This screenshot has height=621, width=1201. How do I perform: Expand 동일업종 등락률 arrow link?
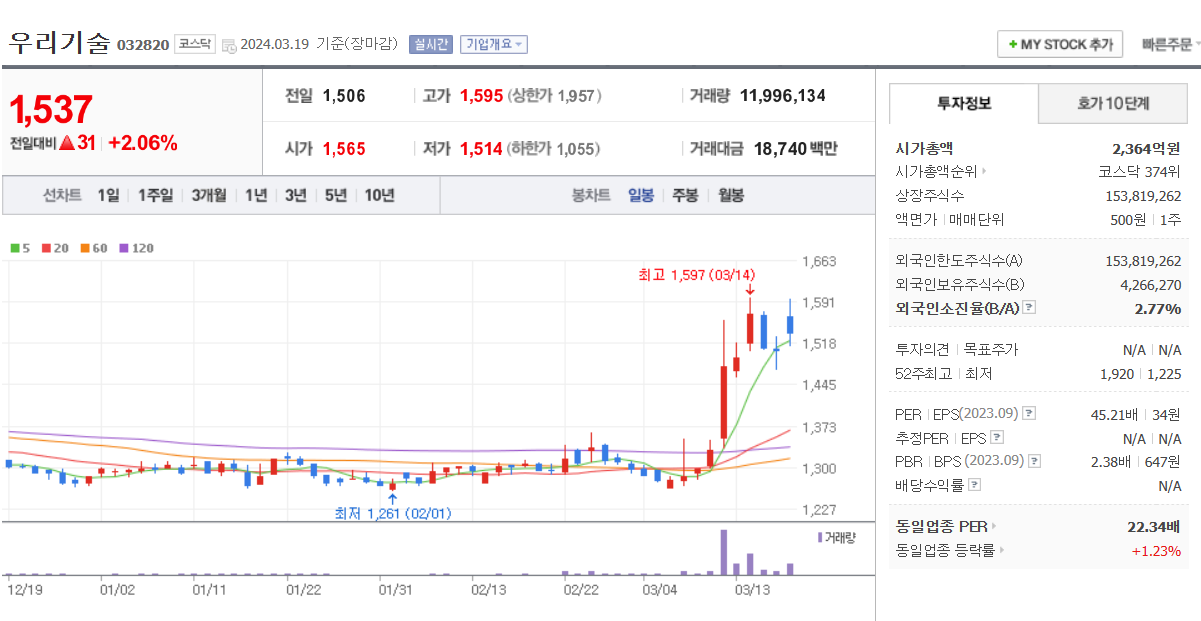coord(1001,550)
